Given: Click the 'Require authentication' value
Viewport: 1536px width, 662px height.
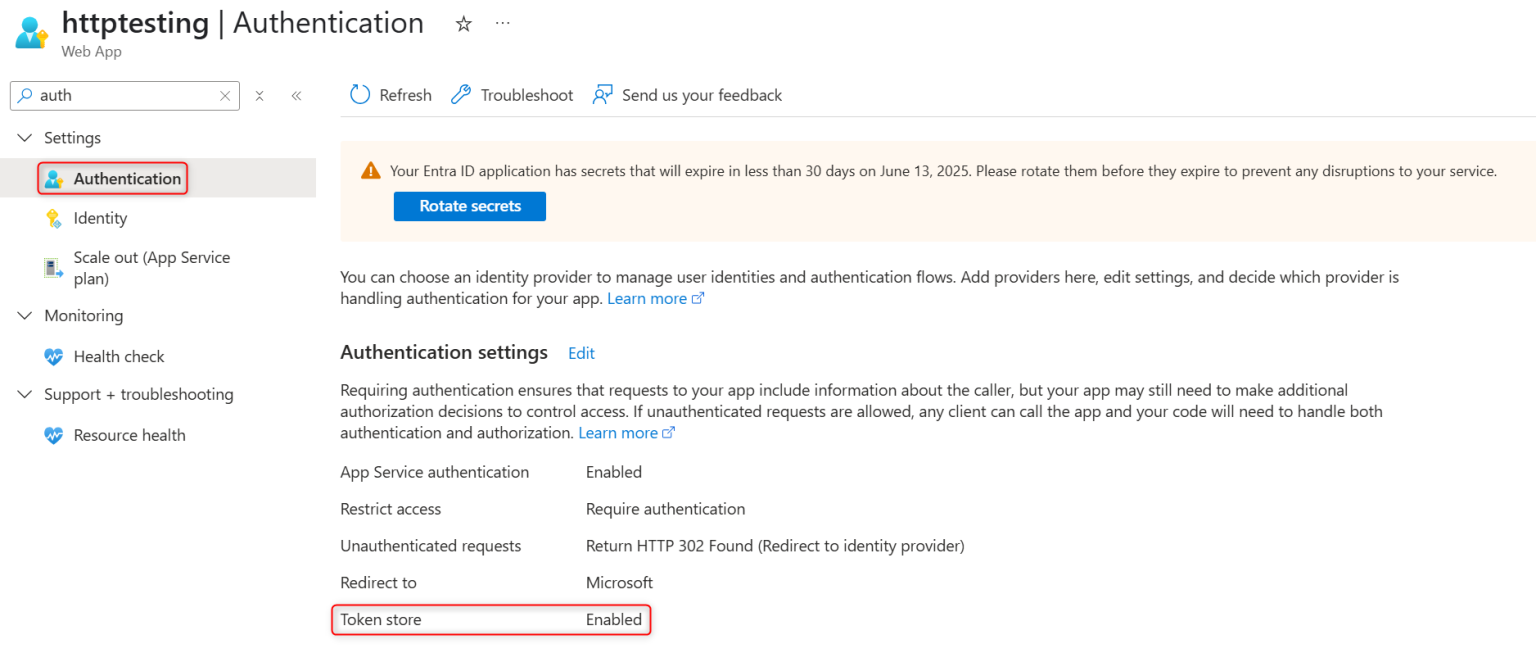Looking at the screenshot, I should click(665, 509).
